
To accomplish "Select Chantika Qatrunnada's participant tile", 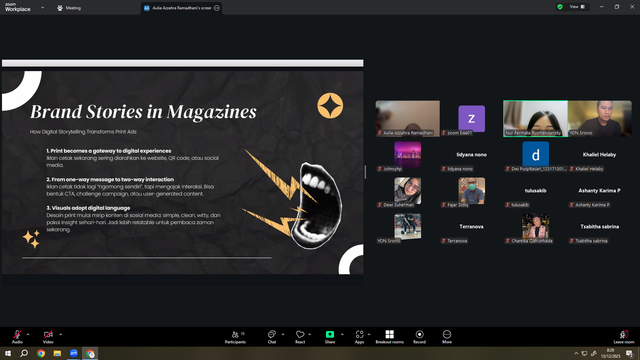I will point(536,227).
